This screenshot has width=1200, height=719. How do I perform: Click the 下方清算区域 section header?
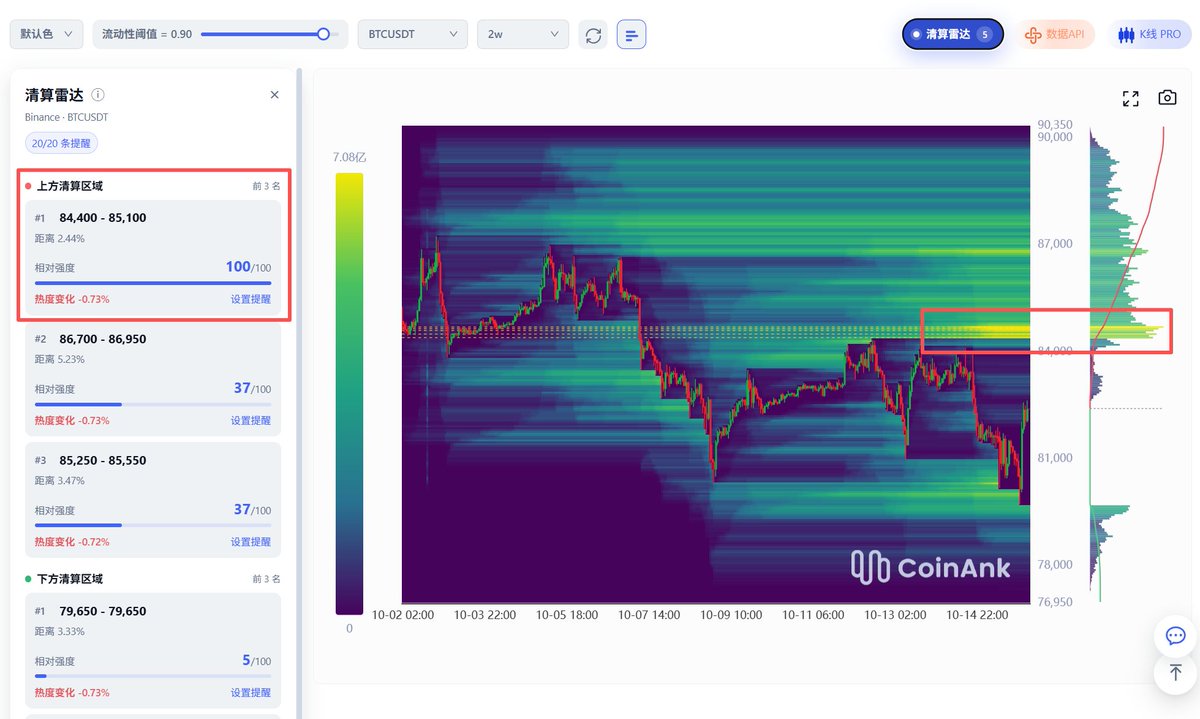pos(69,579)
